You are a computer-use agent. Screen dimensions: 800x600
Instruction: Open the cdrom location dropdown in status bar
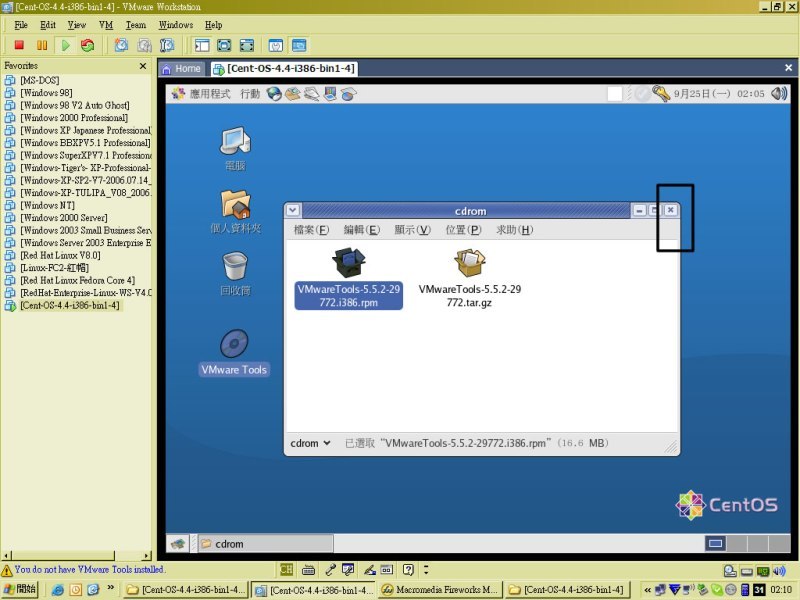[310, 443]
